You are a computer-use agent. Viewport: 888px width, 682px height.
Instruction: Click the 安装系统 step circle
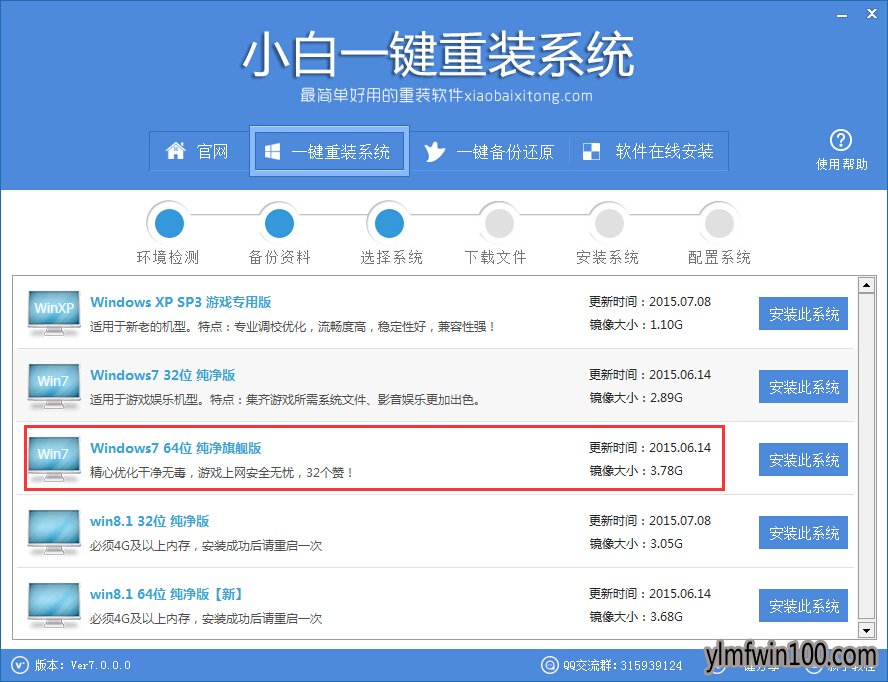tap(609, 223)
